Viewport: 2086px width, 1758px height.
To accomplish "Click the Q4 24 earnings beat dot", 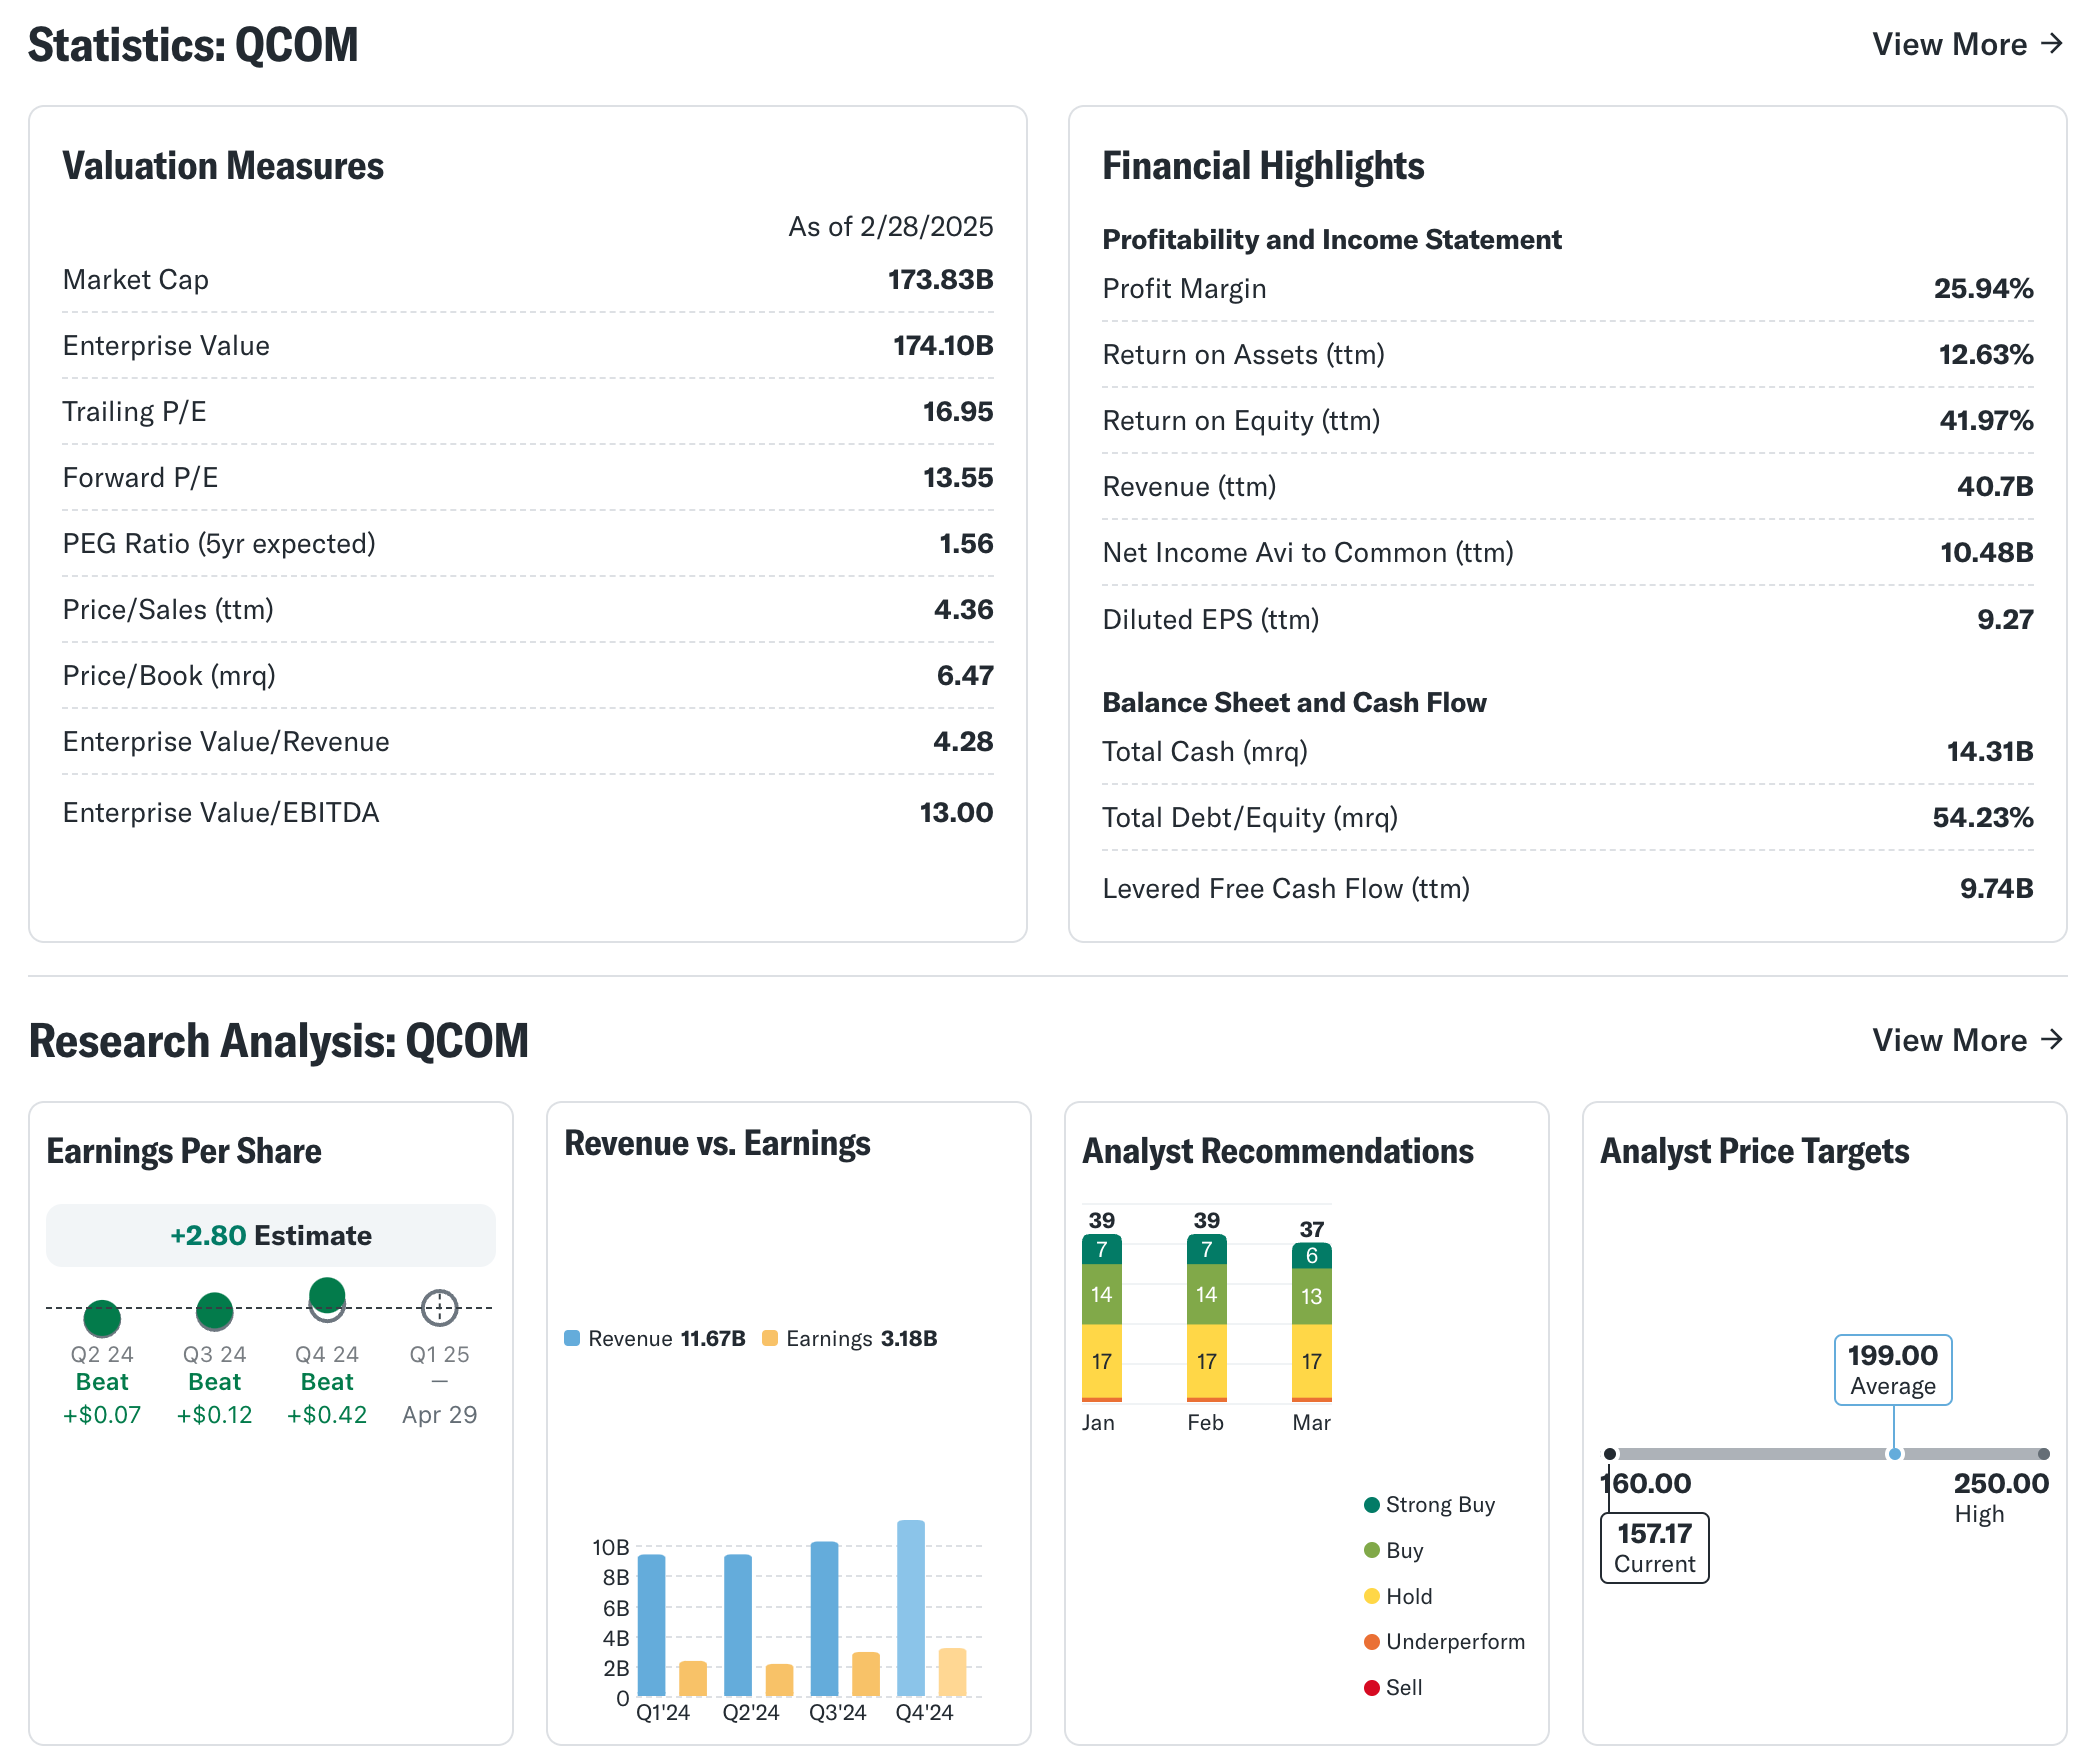I will [327, 1296].
